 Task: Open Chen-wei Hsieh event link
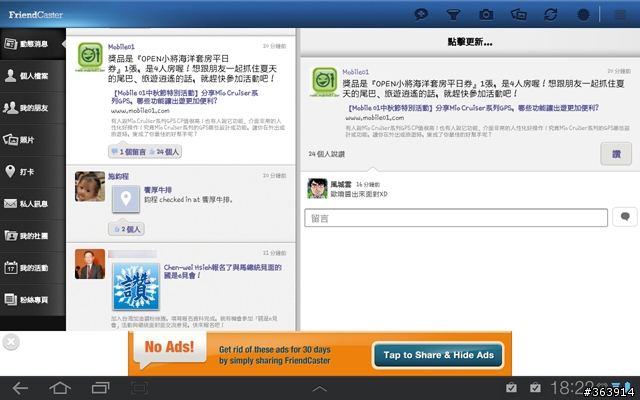click(222, 271)
